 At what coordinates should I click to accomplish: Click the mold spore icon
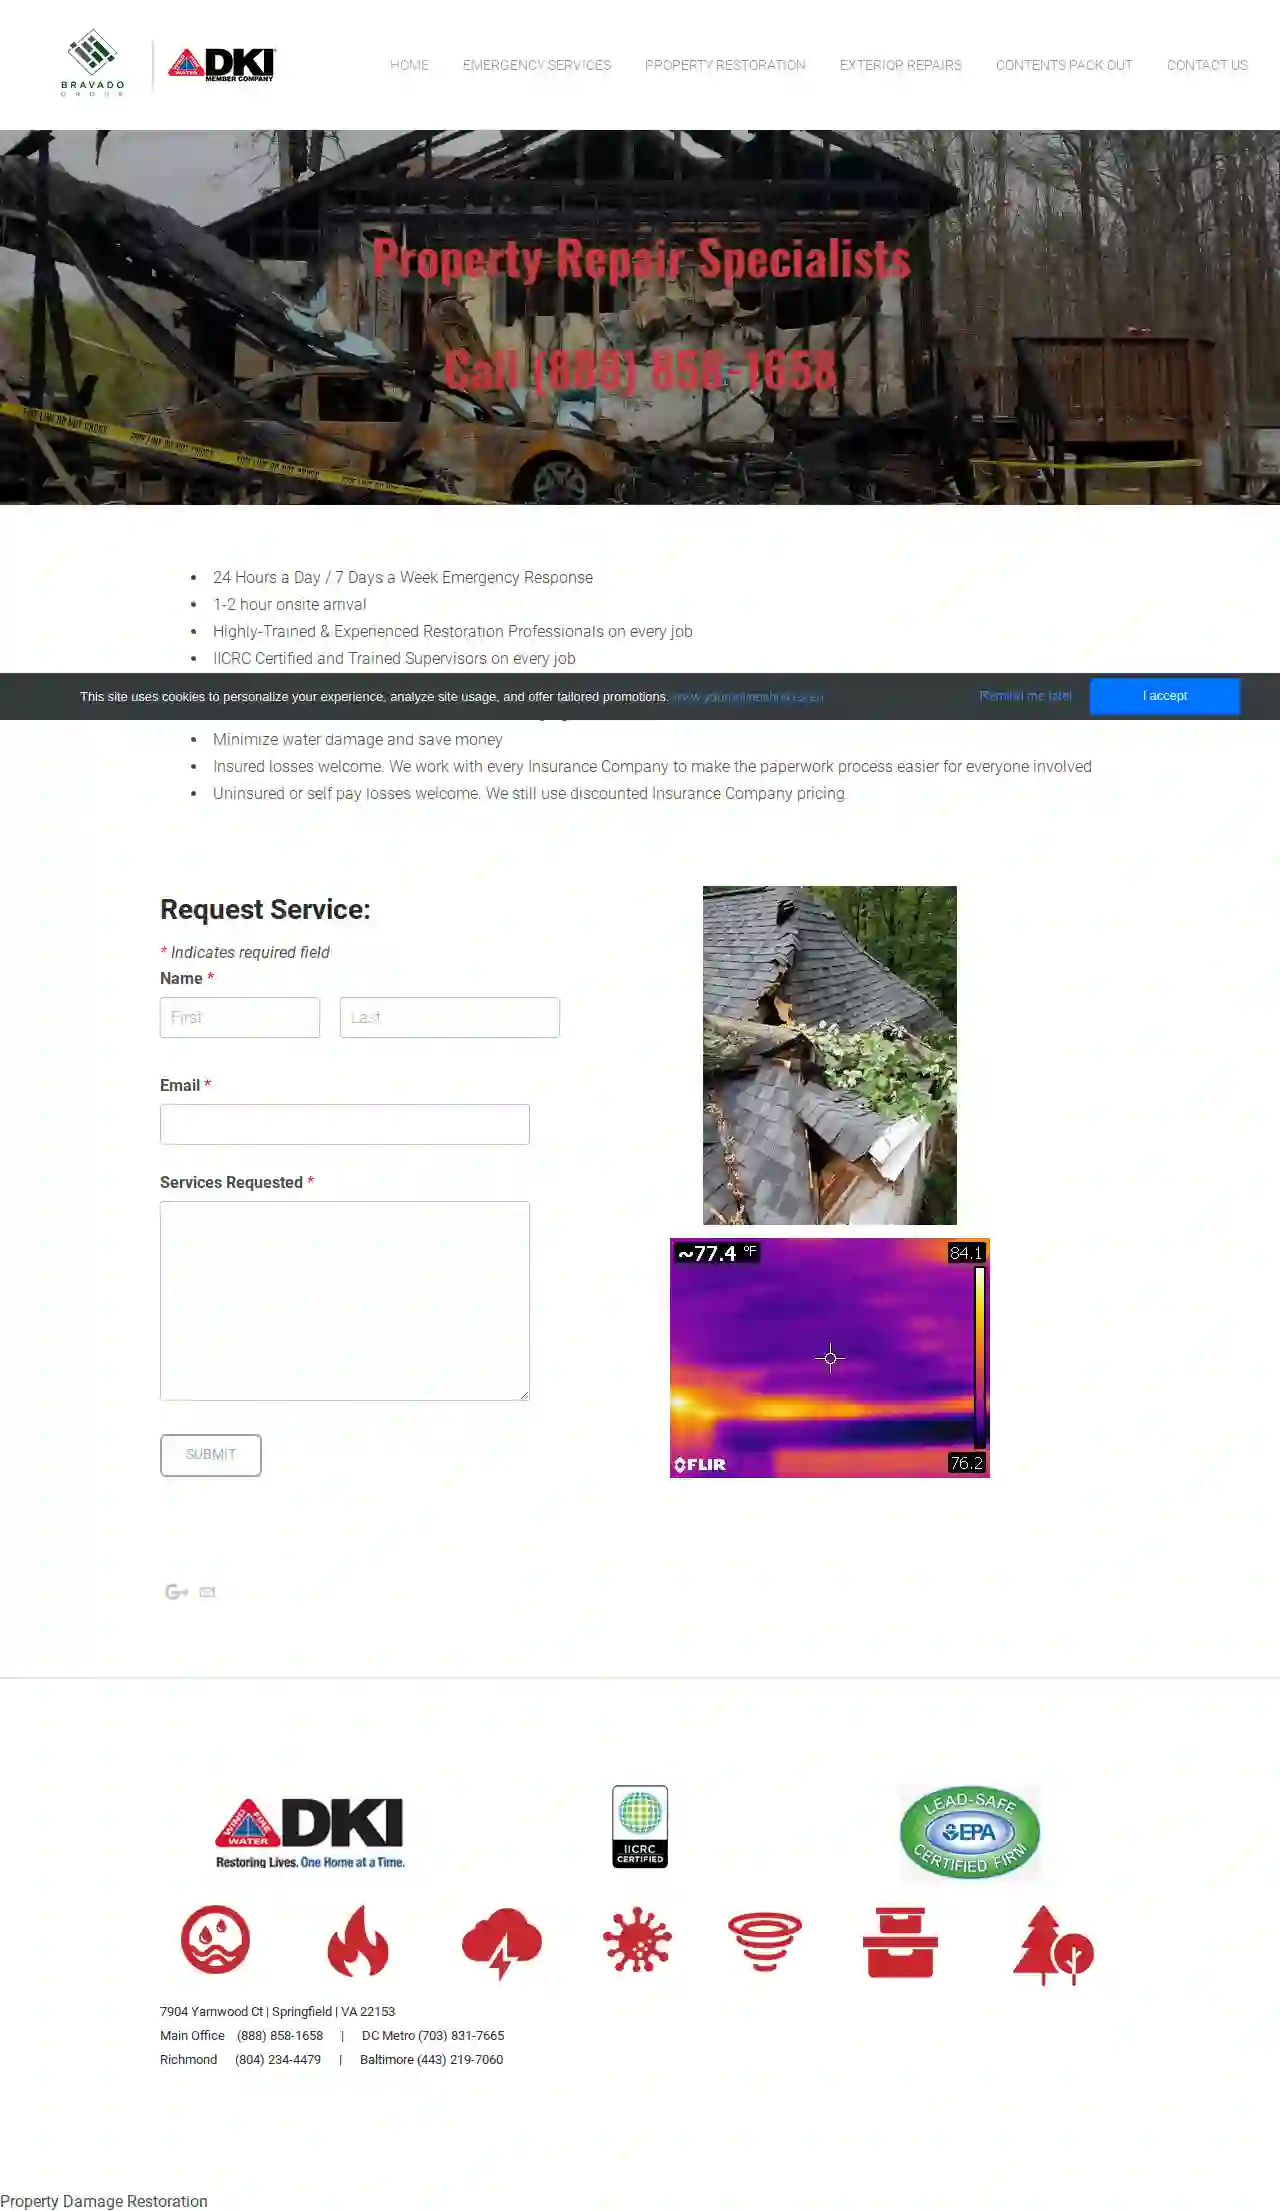[x=637, y=1939]
